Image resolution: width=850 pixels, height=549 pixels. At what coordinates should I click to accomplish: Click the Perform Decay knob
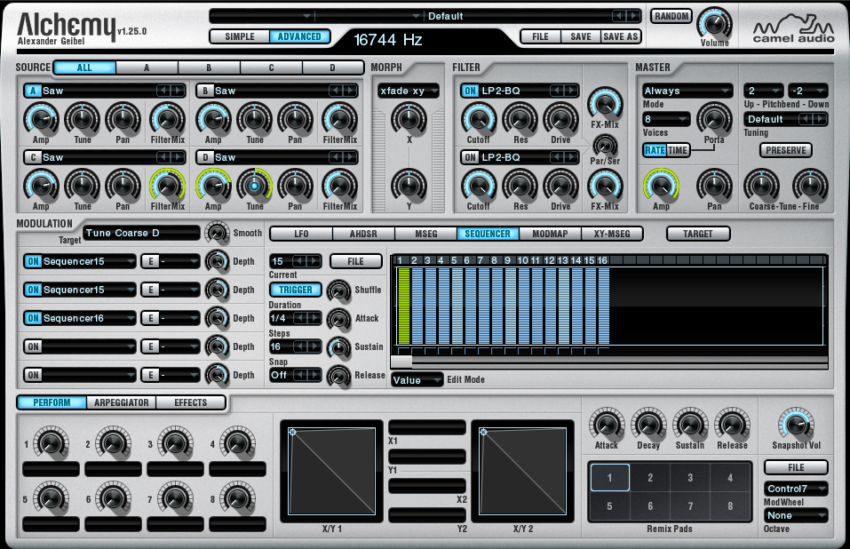tap(648, 424)
